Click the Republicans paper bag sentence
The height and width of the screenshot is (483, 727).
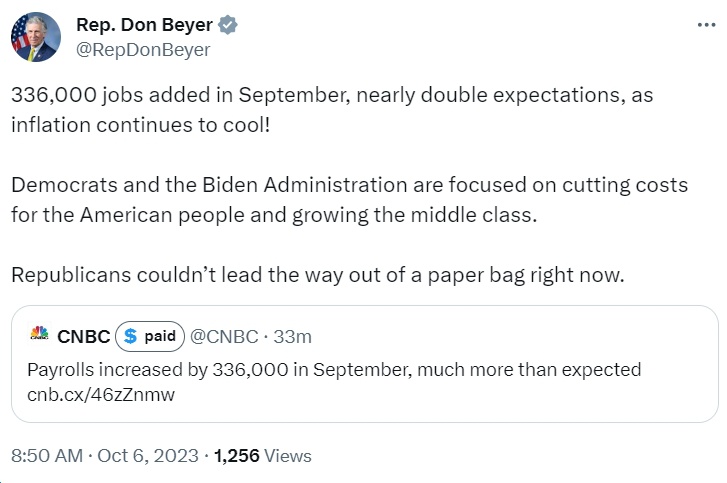coord(318,275)
